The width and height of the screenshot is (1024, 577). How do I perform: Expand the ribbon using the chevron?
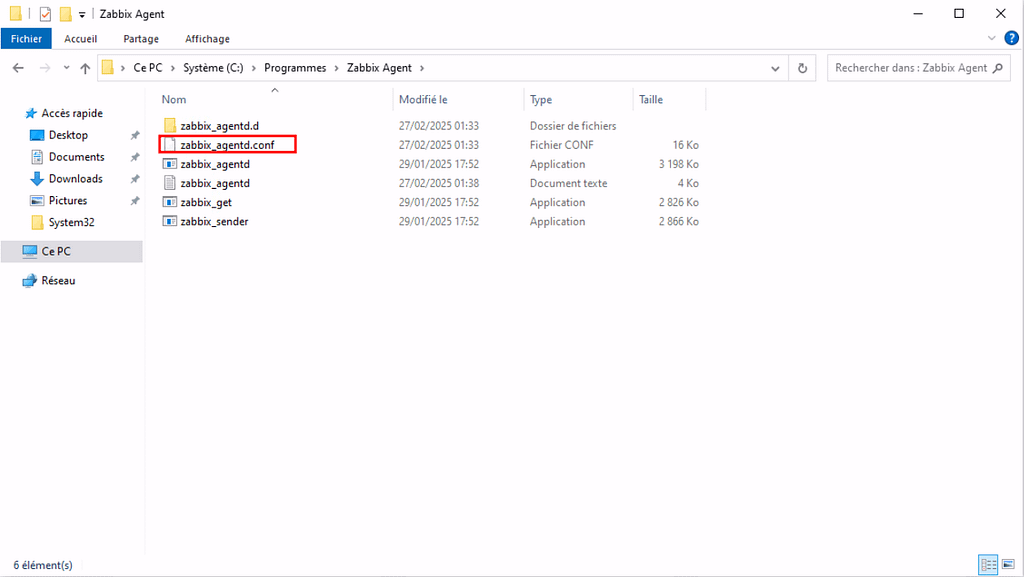click(992, 38)
